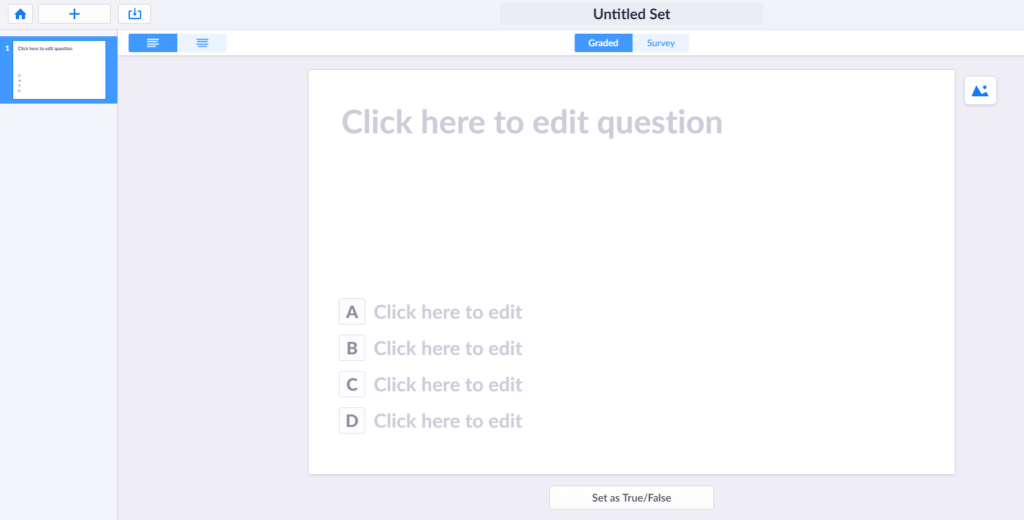This screenshot has height=520, width=1024.
Task: Edit answer choice D text
Action: click(448, 421)
